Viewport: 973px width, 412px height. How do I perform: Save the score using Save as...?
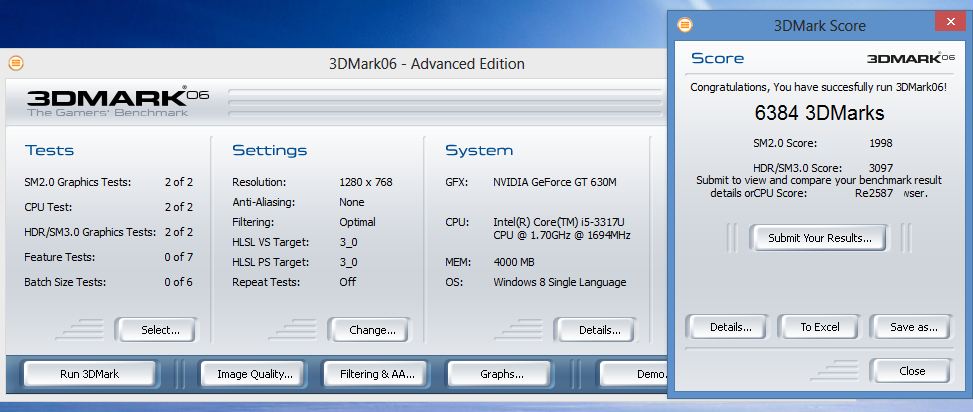pyautogui.click(x=913, y=327)
